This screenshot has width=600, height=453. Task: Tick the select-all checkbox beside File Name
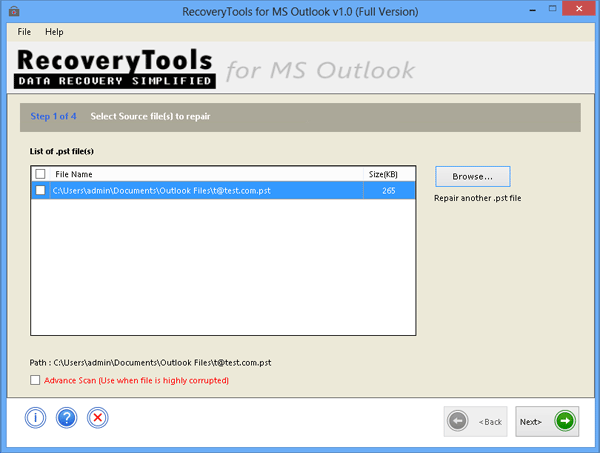(x=40, y=174)
